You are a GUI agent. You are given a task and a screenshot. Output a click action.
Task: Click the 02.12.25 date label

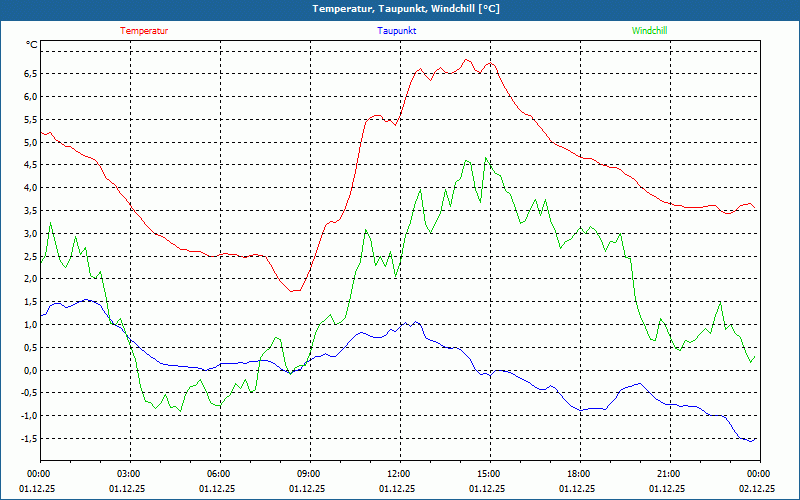tap(758, 488)
